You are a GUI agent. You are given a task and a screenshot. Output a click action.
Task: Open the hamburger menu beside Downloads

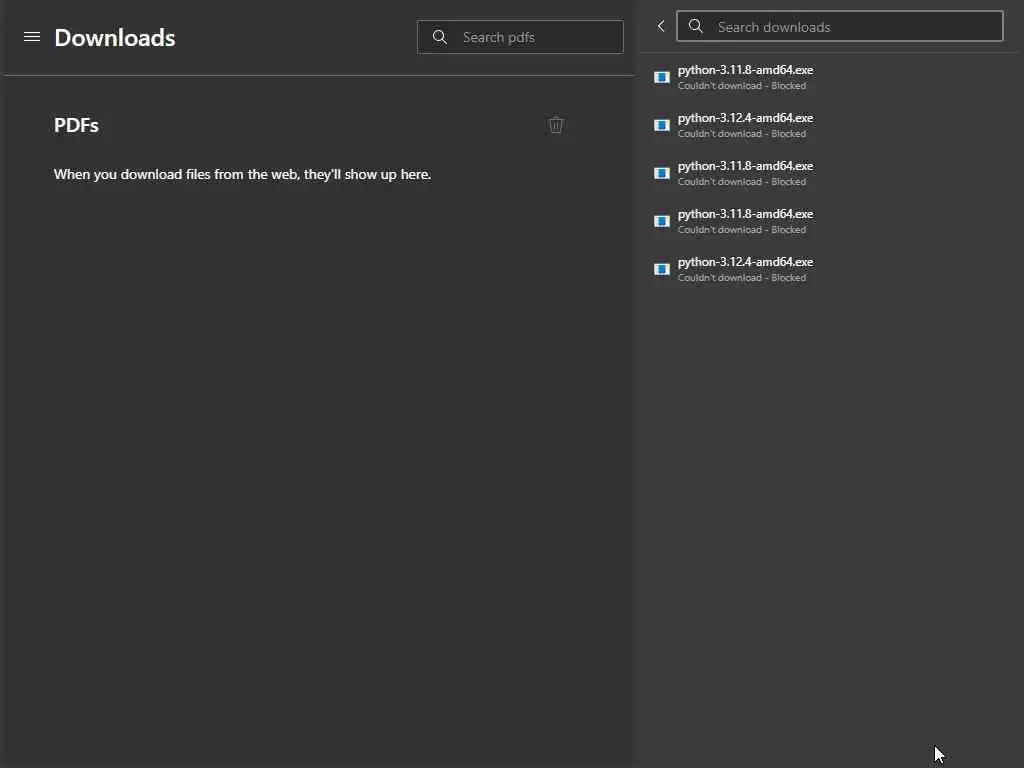[31, 37]
